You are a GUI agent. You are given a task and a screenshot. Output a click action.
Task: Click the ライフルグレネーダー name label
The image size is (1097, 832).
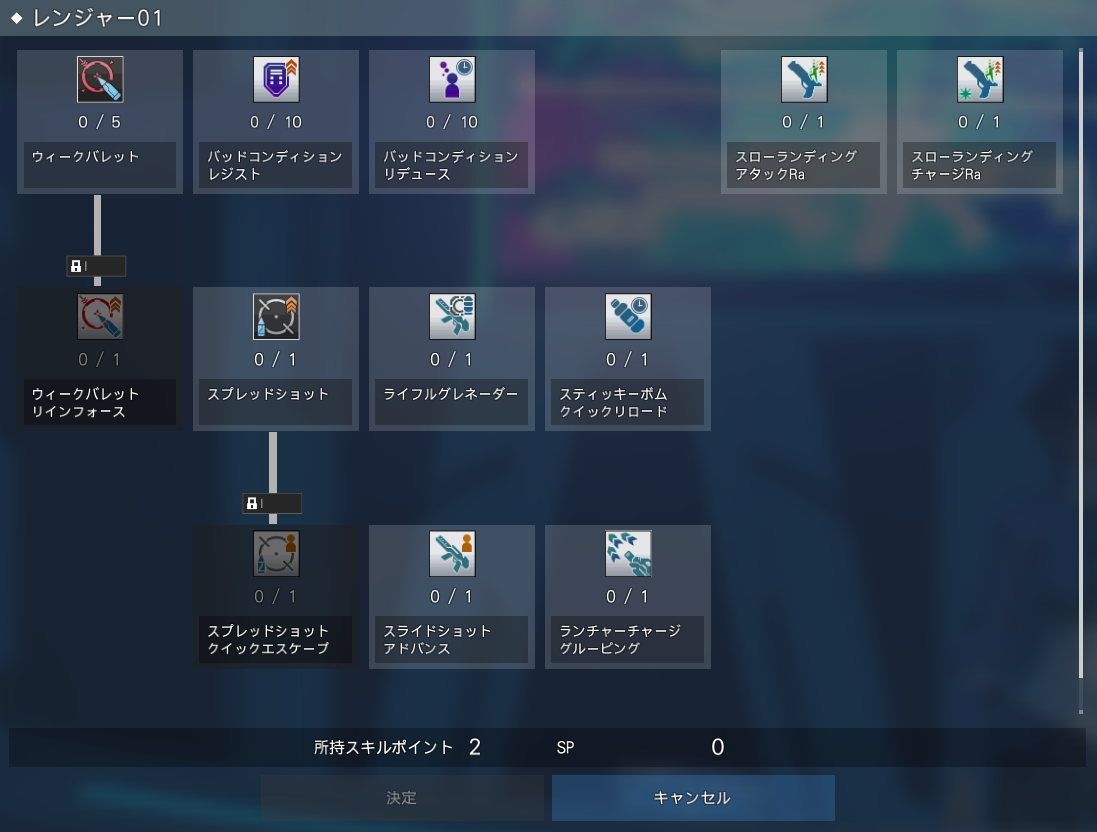(x=451, y=394)
